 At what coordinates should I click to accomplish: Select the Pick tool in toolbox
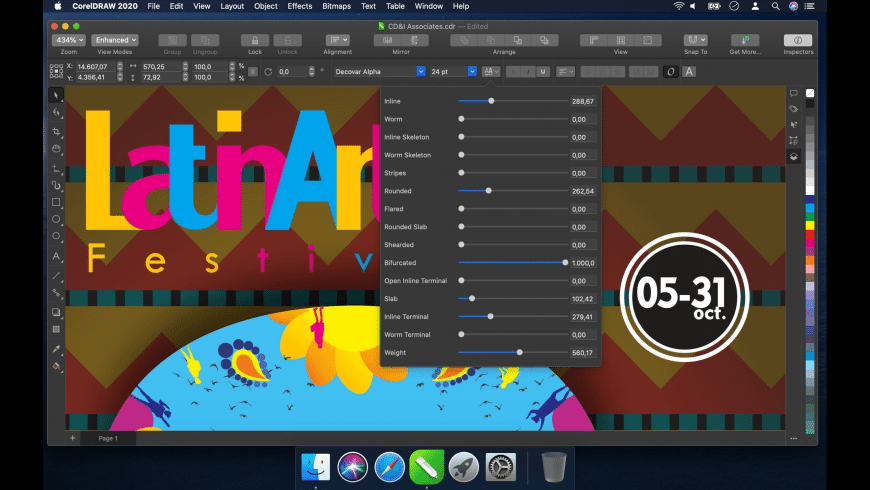pyautogui.click(x=57, y=95)
